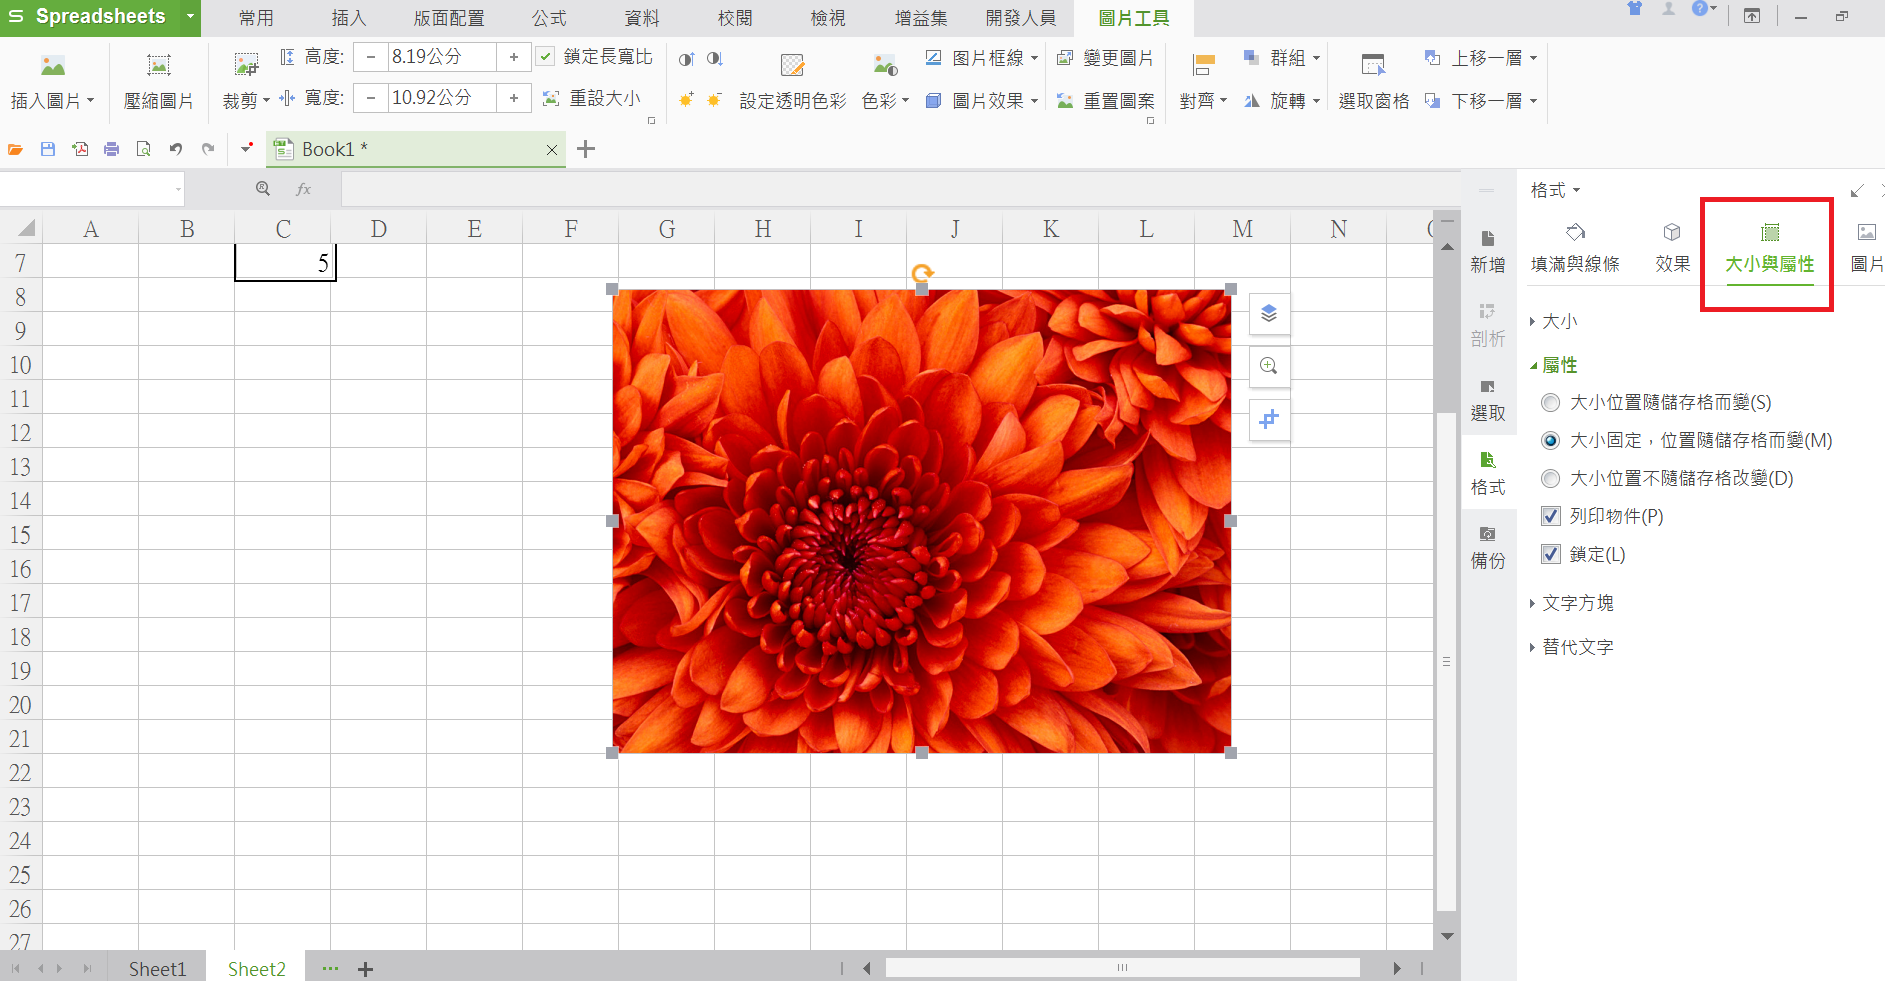Click the redo arrow
Viewport: 1885px width, 981px height.
208,149
